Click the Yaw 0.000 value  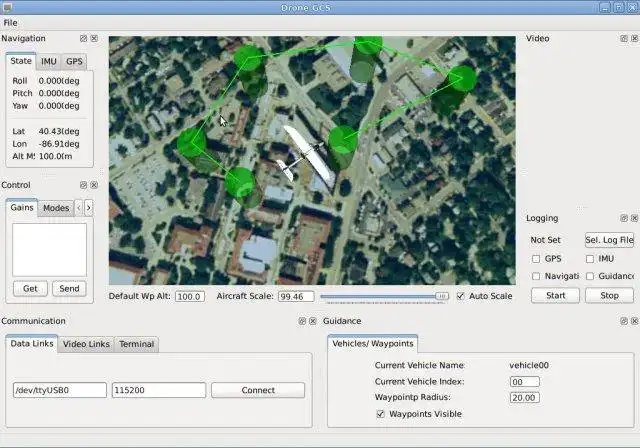[x=59, y=106]
